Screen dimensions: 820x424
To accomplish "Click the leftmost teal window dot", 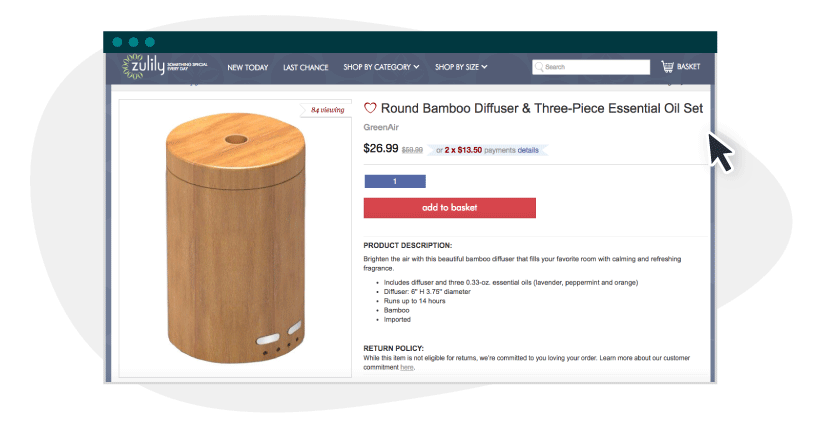I will click(x=118, y=42).
